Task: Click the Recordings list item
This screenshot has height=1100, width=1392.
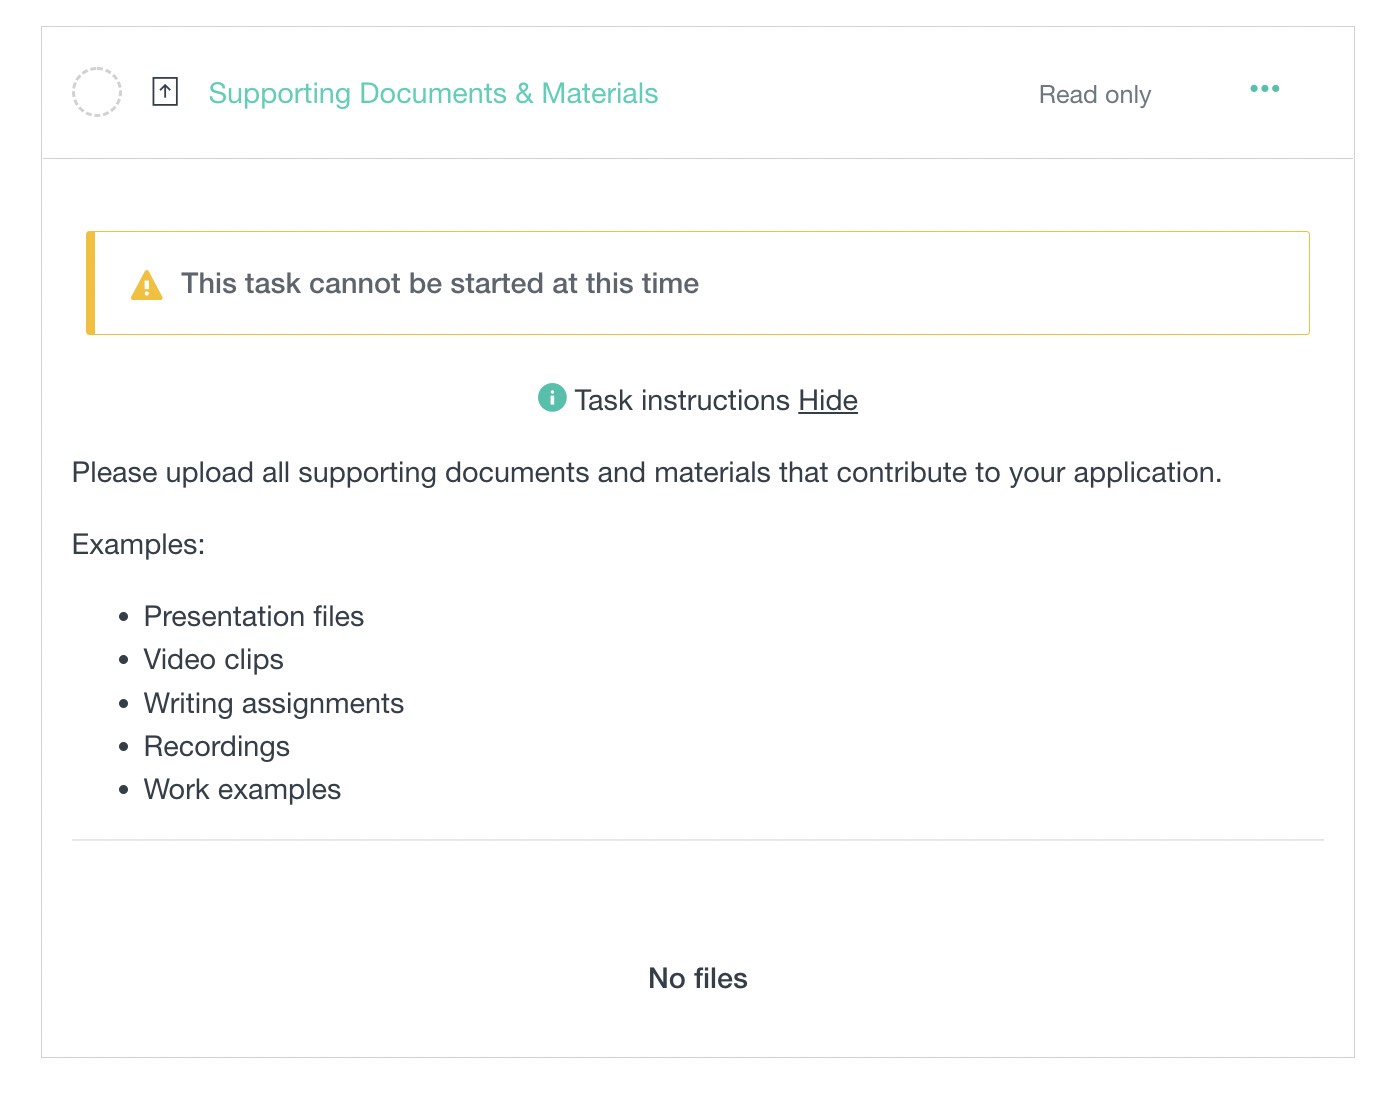Action: coord(217,746)
